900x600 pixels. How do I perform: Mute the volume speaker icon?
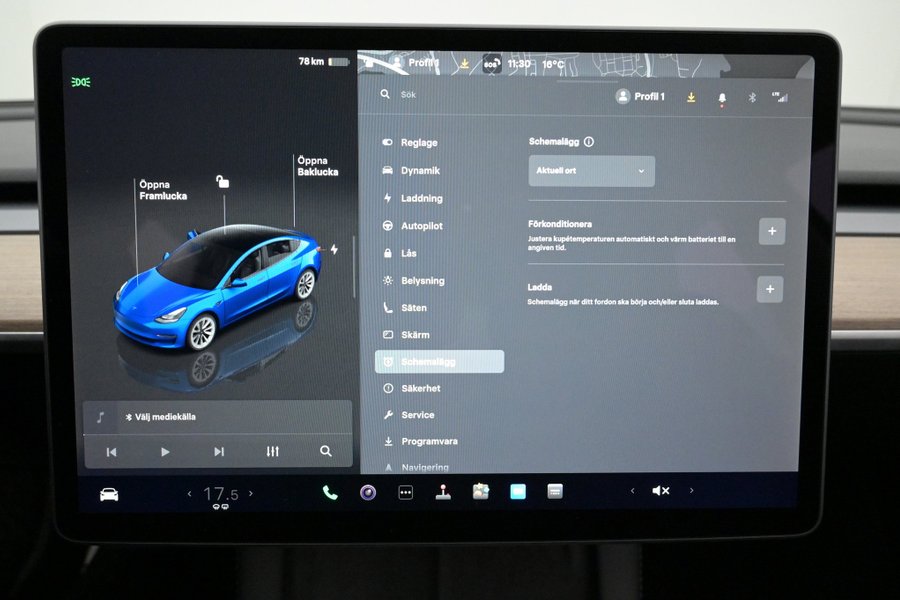tap(660, 491)
